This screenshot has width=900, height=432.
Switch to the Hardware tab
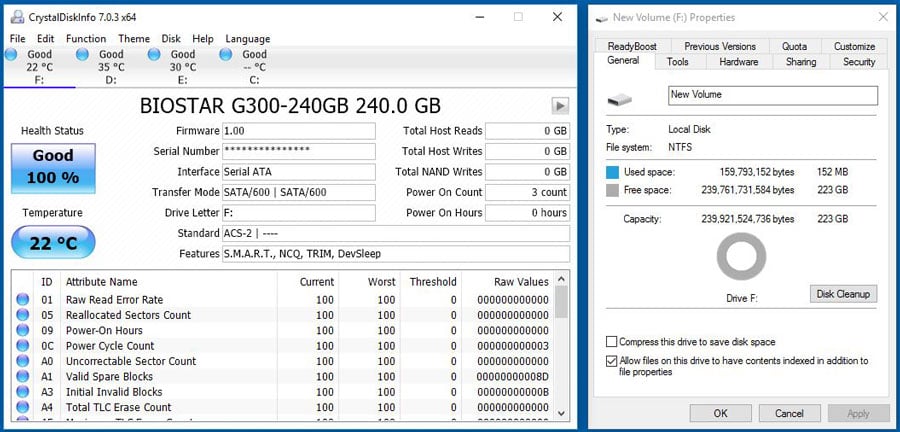[x=739, y=62]
